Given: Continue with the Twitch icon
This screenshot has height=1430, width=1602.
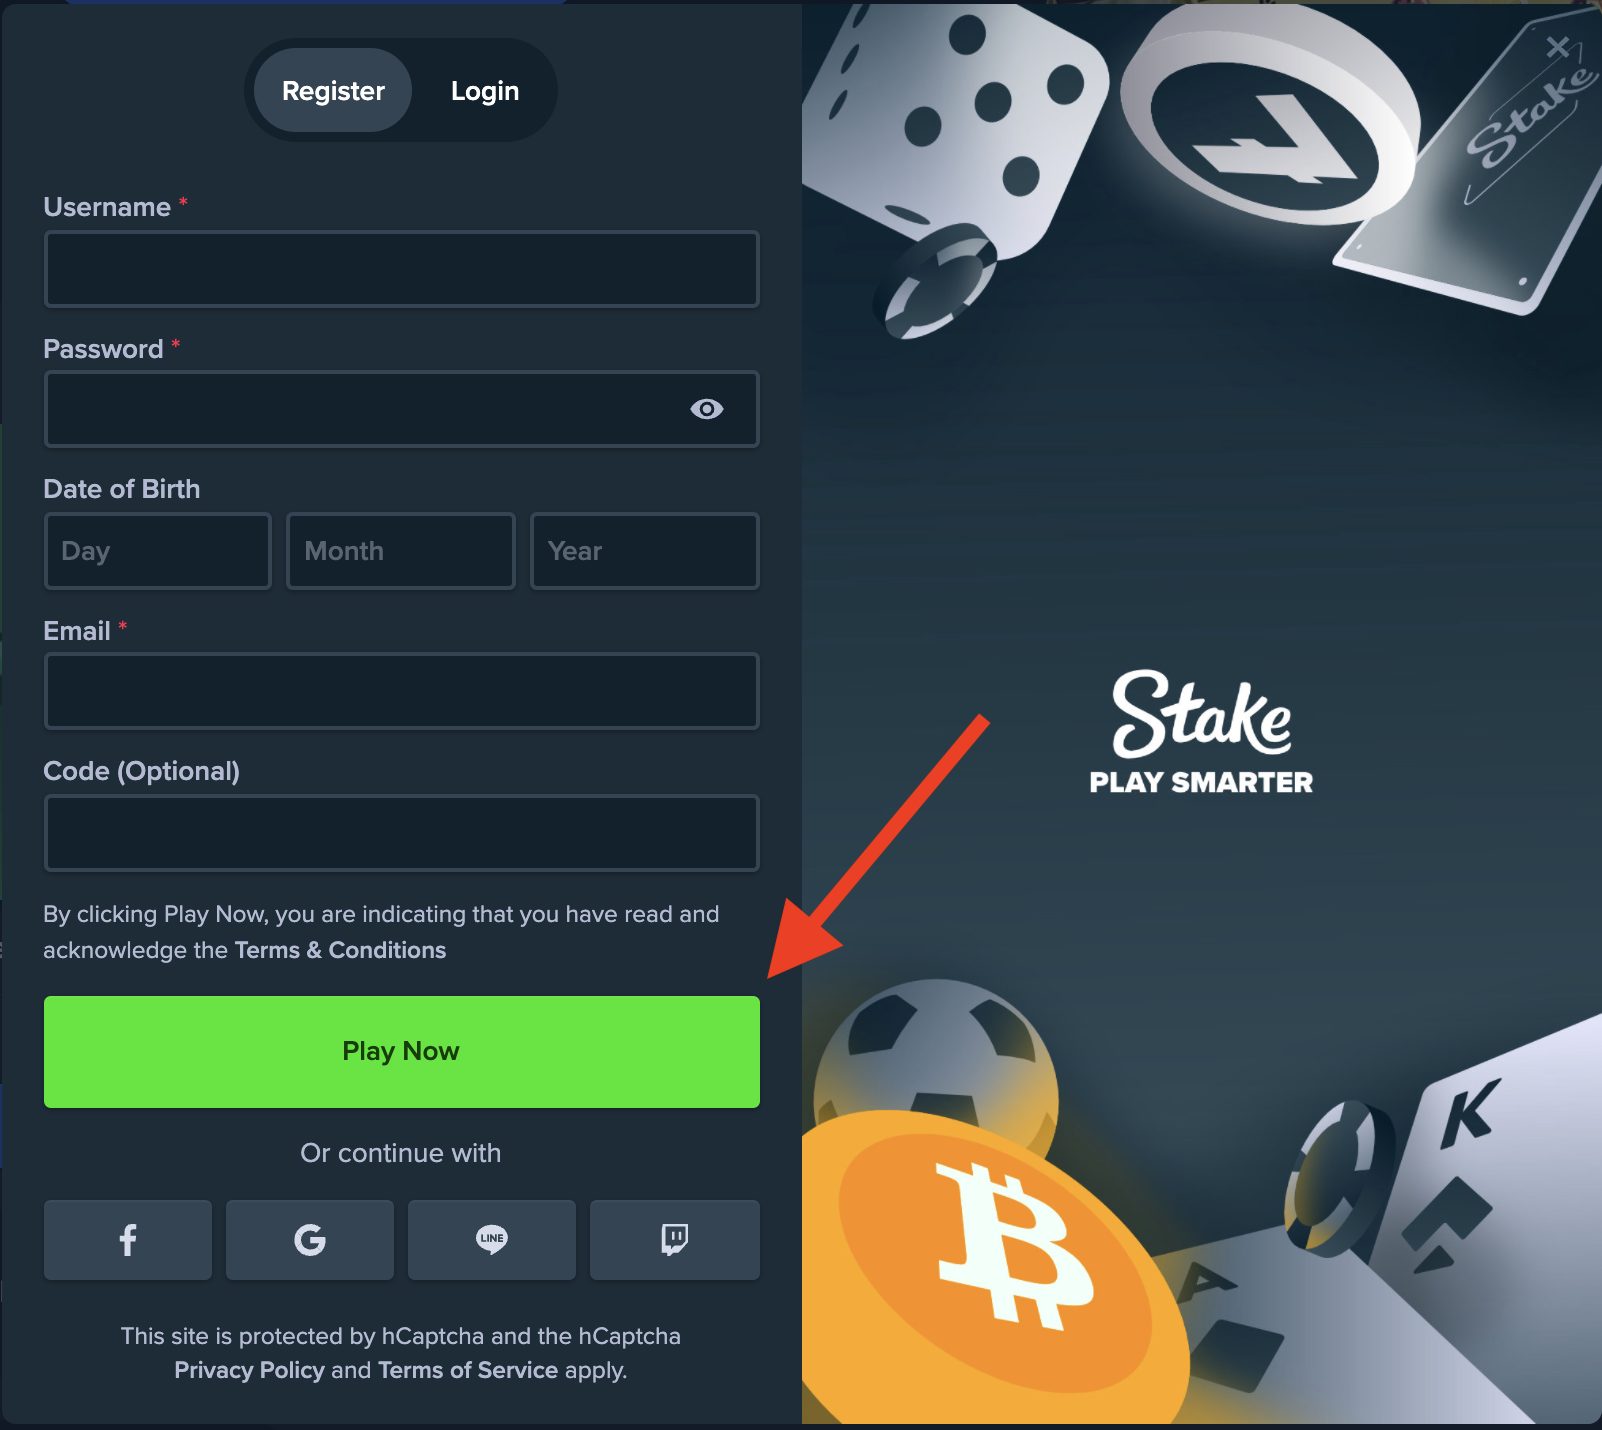Looking at the screenshot, I should 675,1240.
